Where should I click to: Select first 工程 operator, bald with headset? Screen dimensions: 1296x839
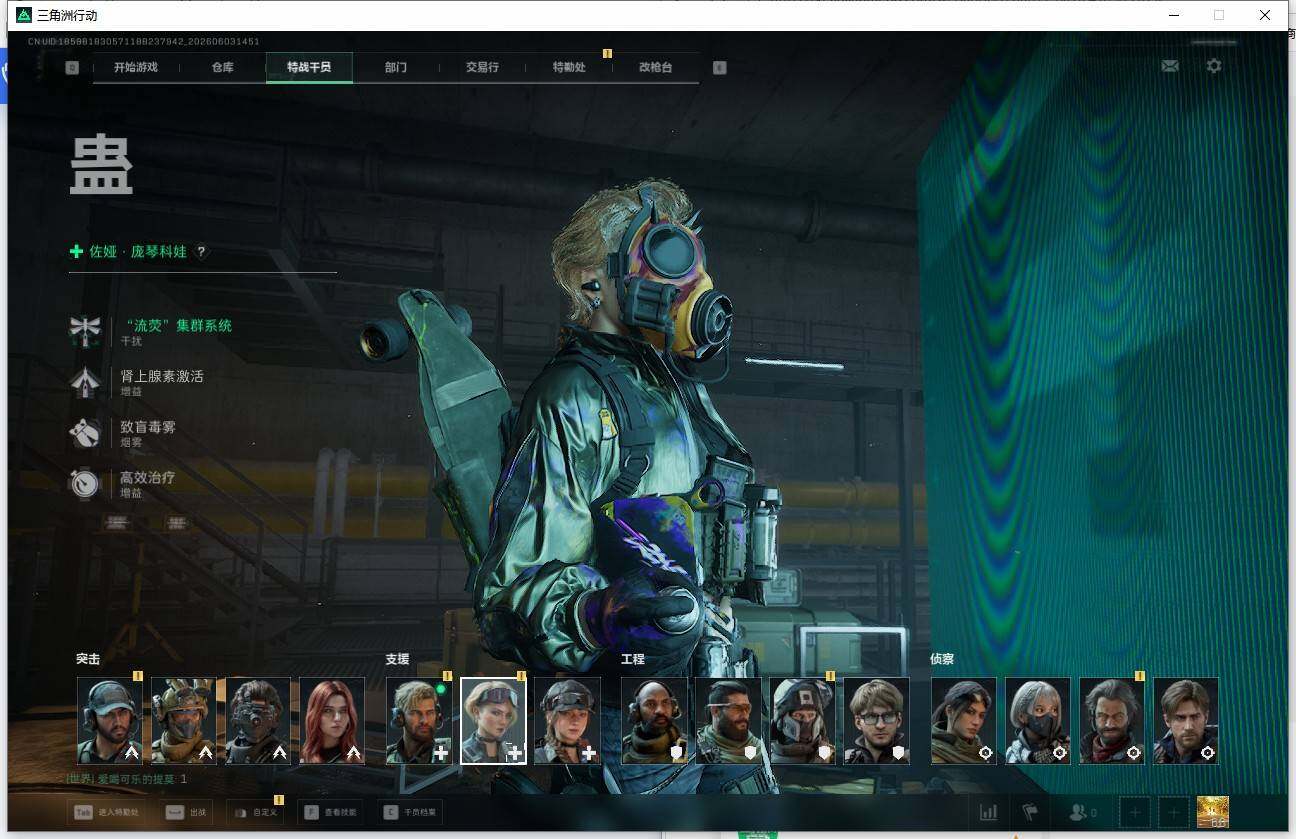click(655, 721)
